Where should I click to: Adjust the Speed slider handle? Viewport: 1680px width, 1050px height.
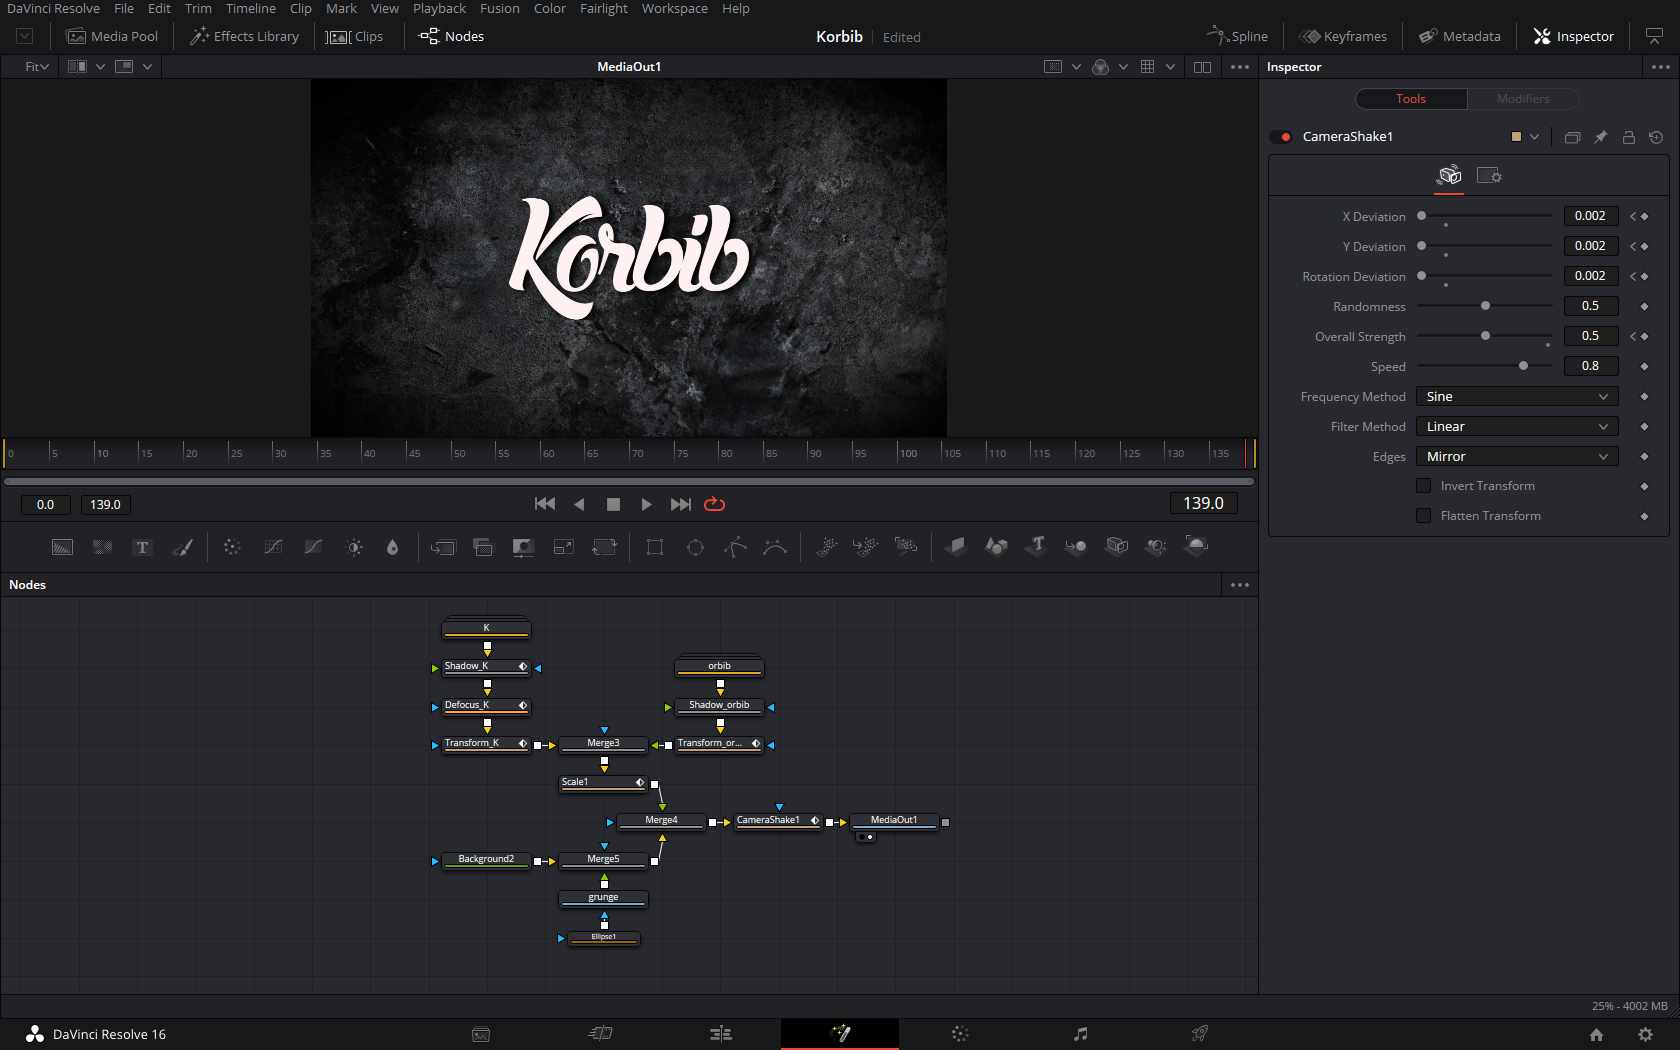(x=1523, y=366)
